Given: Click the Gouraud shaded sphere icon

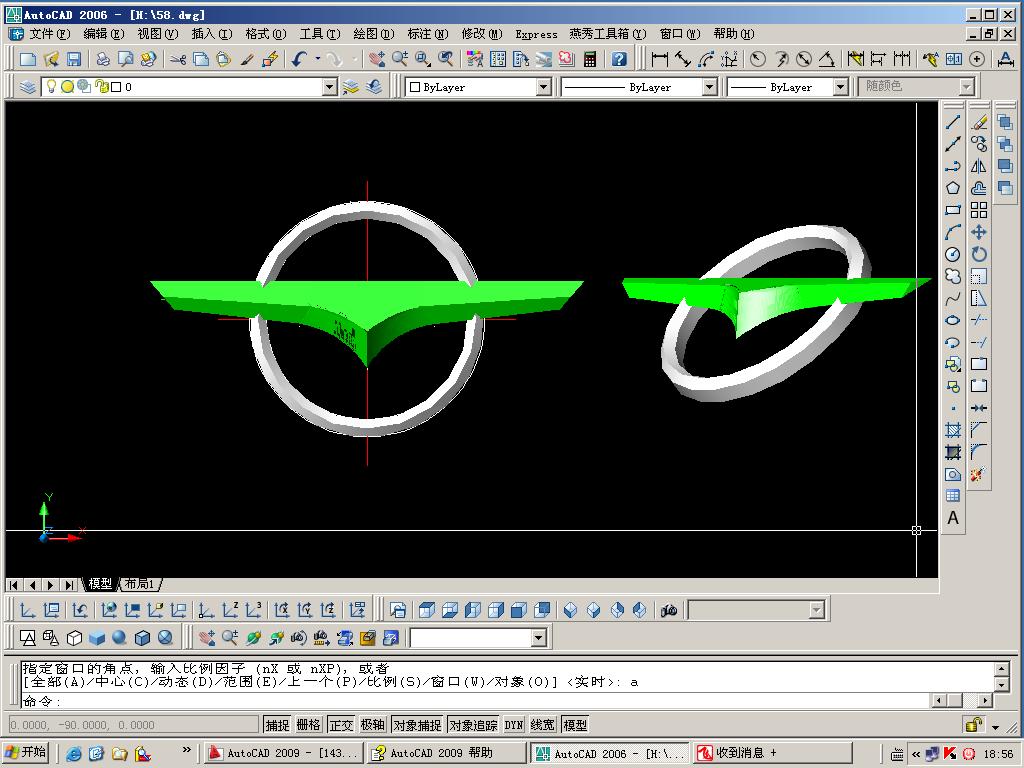Looking at the screenshot, I should pyautogui.click(x=119, y=637).
